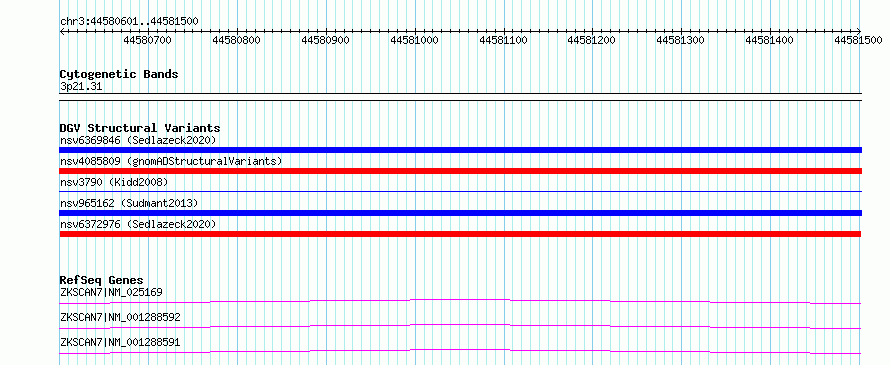
Task: Click the chr3:44580601..44581500 region label
Action: click(129, 21)
